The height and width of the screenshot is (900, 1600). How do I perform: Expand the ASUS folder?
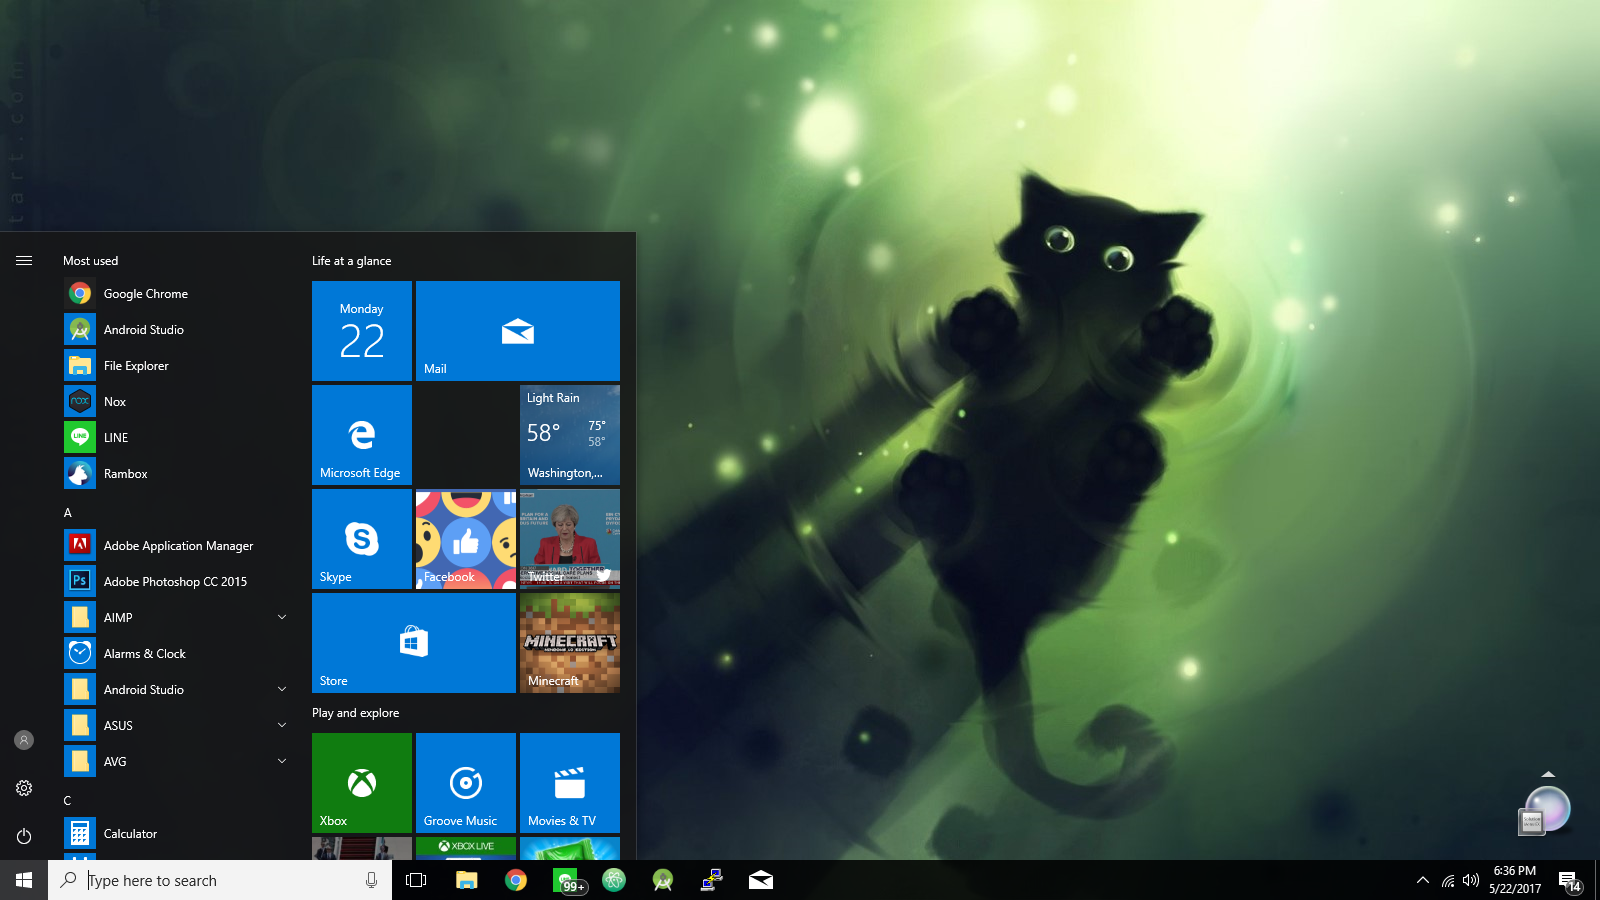[x=282, y=726]
